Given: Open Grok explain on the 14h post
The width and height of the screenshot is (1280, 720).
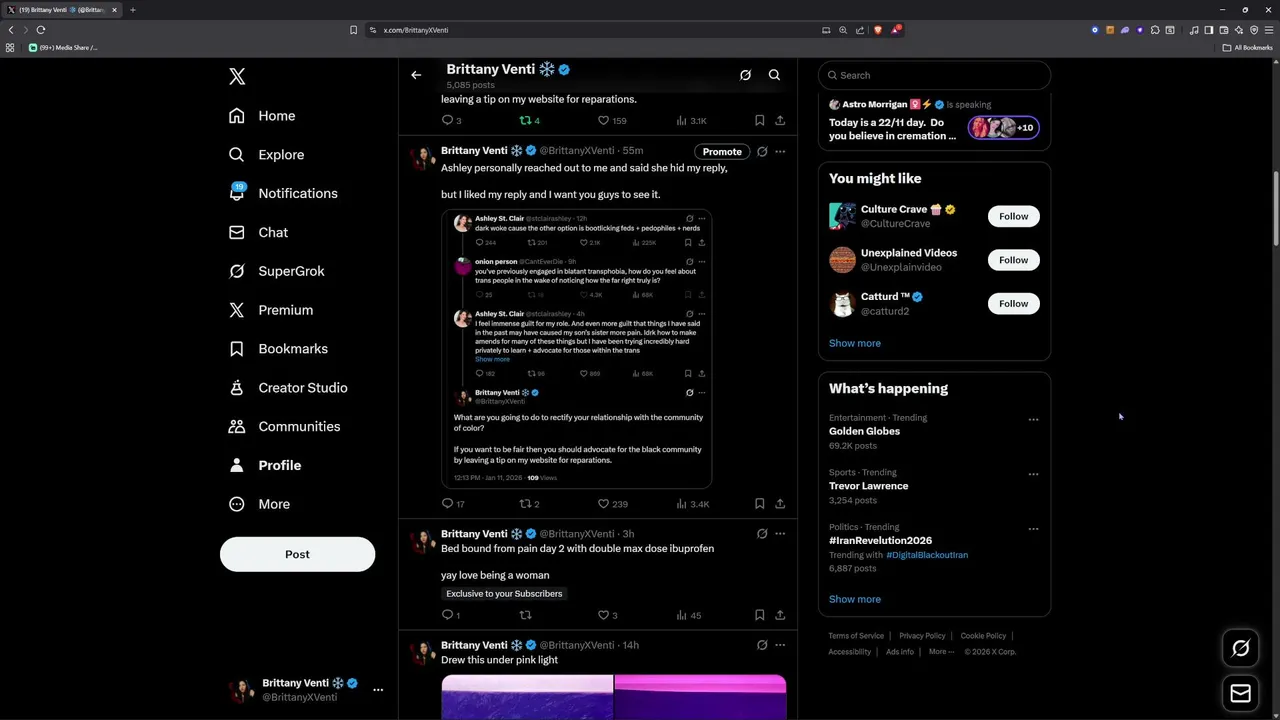Looking at the screenshot, I should (x=762, y=645).
